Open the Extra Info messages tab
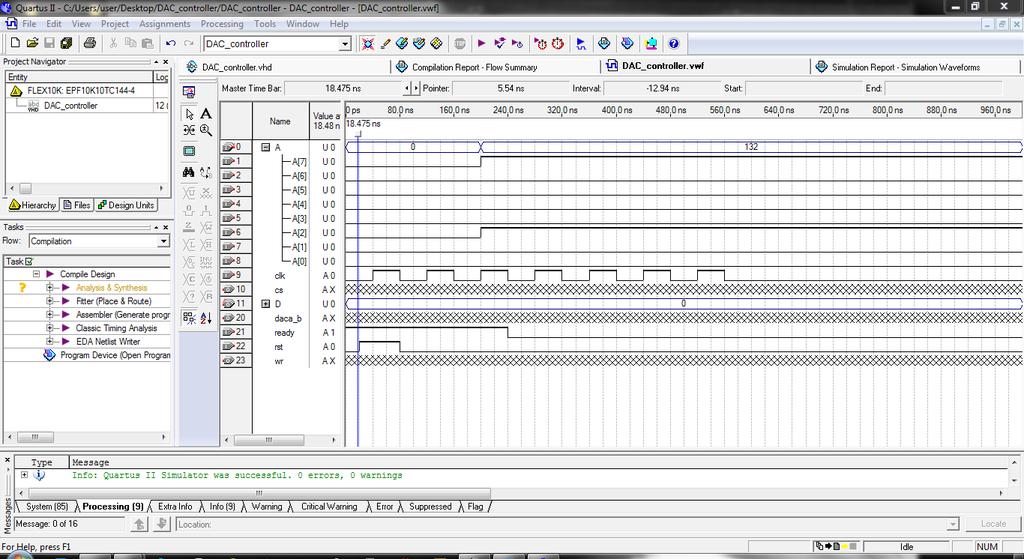1024x559 pixels. 175,507
